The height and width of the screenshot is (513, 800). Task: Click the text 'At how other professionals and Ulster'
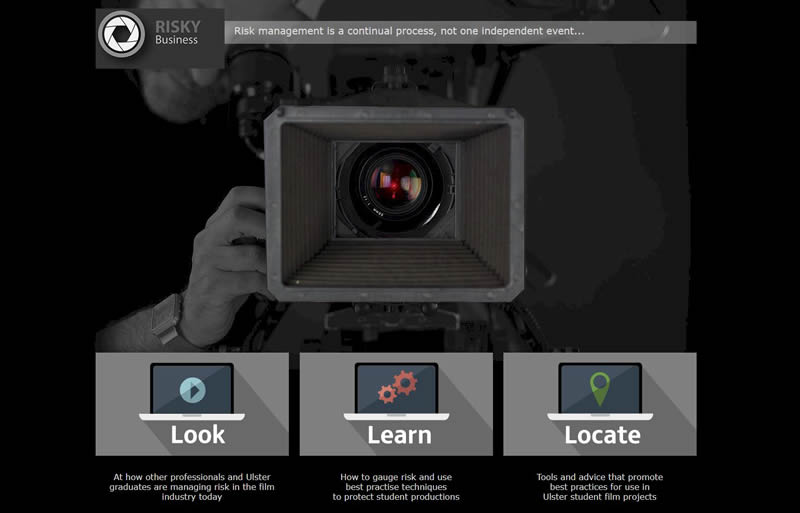(x=192, y=477)
